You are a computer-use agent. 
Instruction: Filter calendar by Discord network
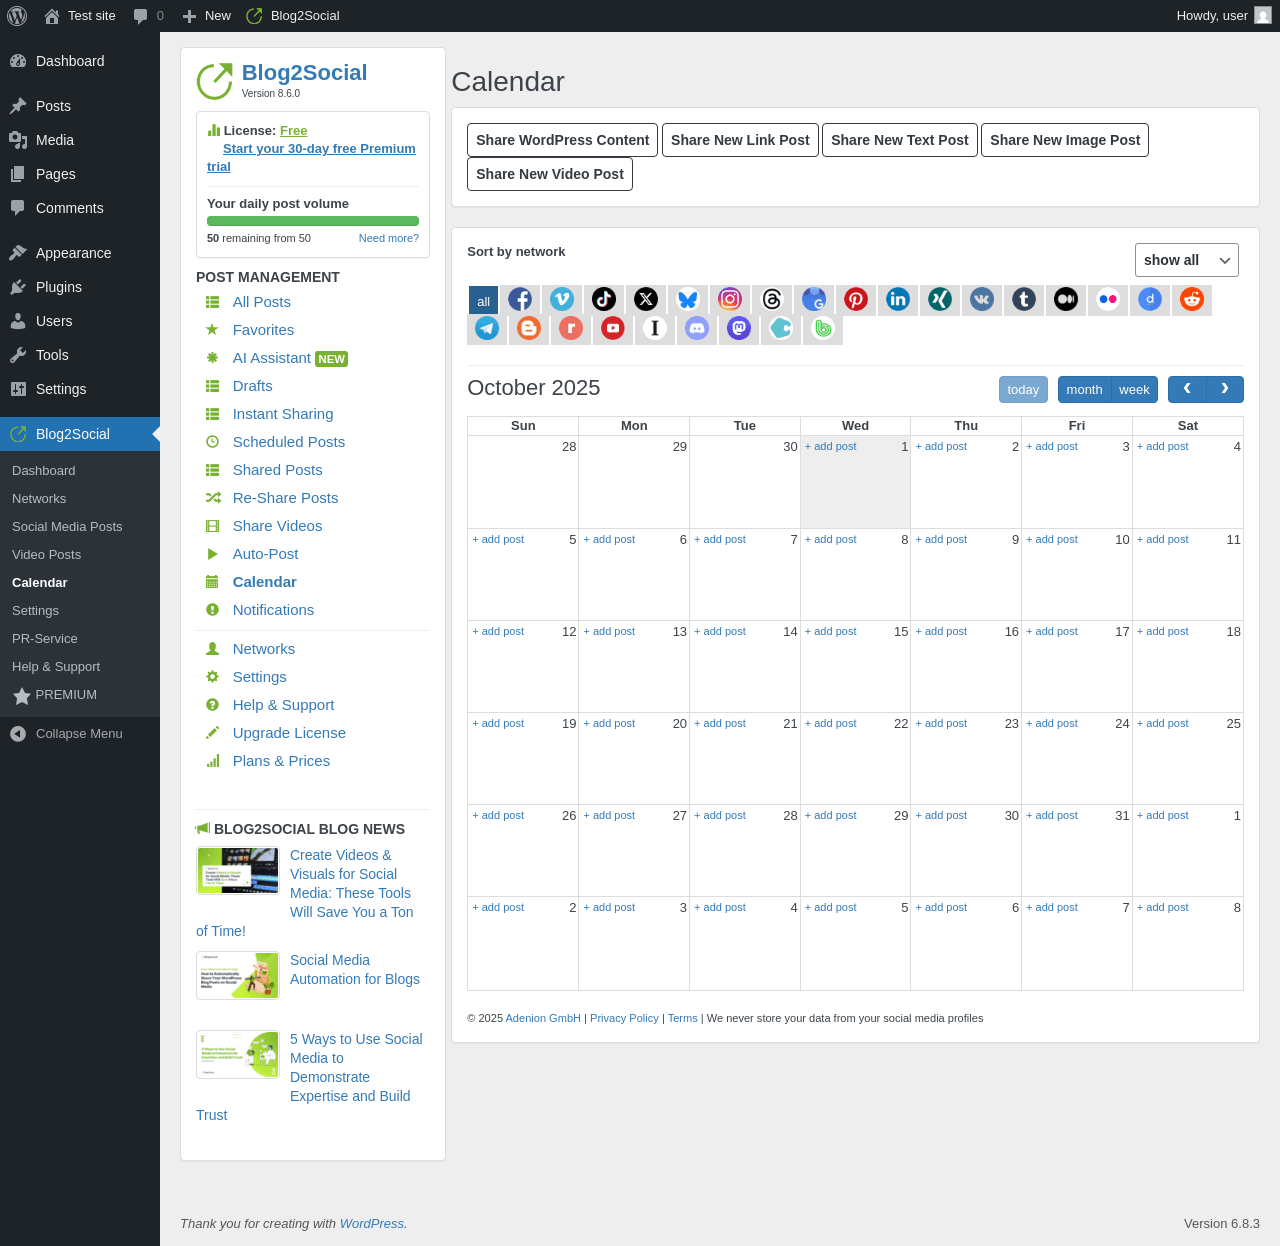coord(697,328)
